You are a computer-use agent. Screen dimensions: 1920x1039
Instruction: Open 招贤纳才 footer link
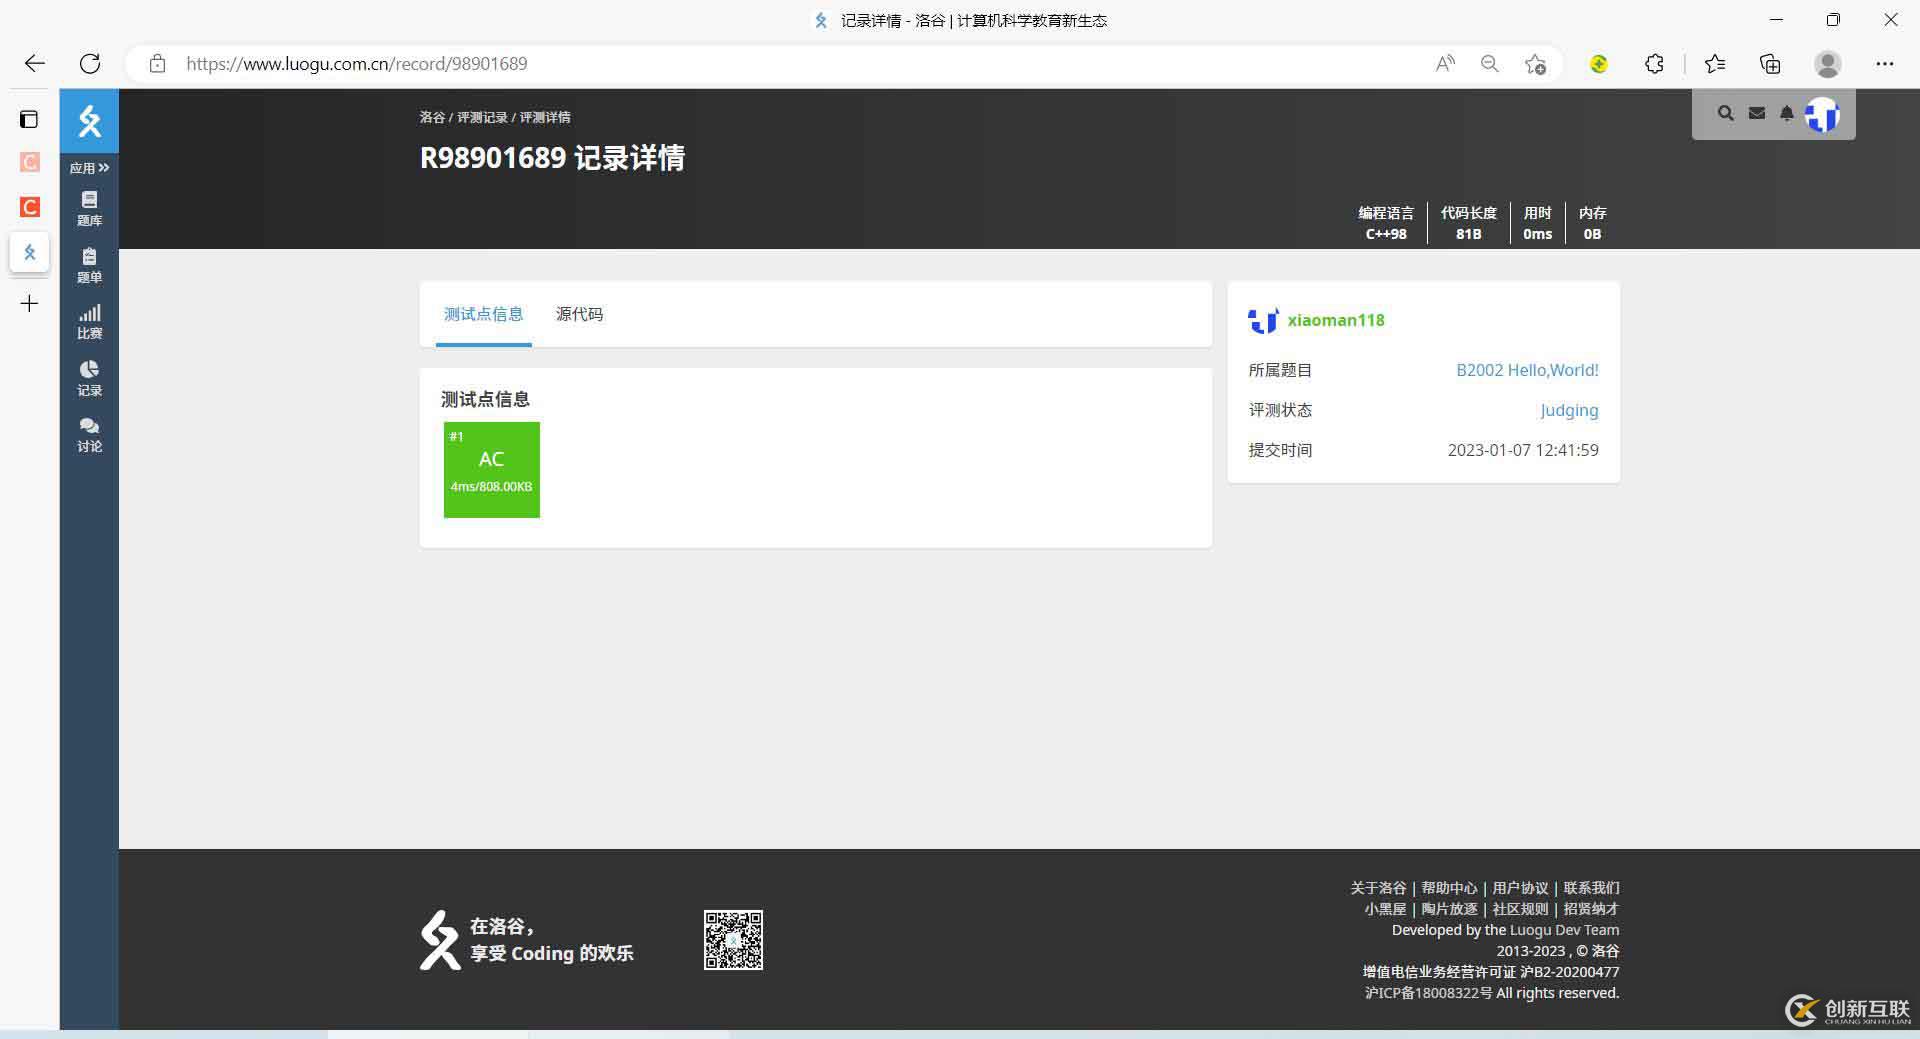point(1591,909)
